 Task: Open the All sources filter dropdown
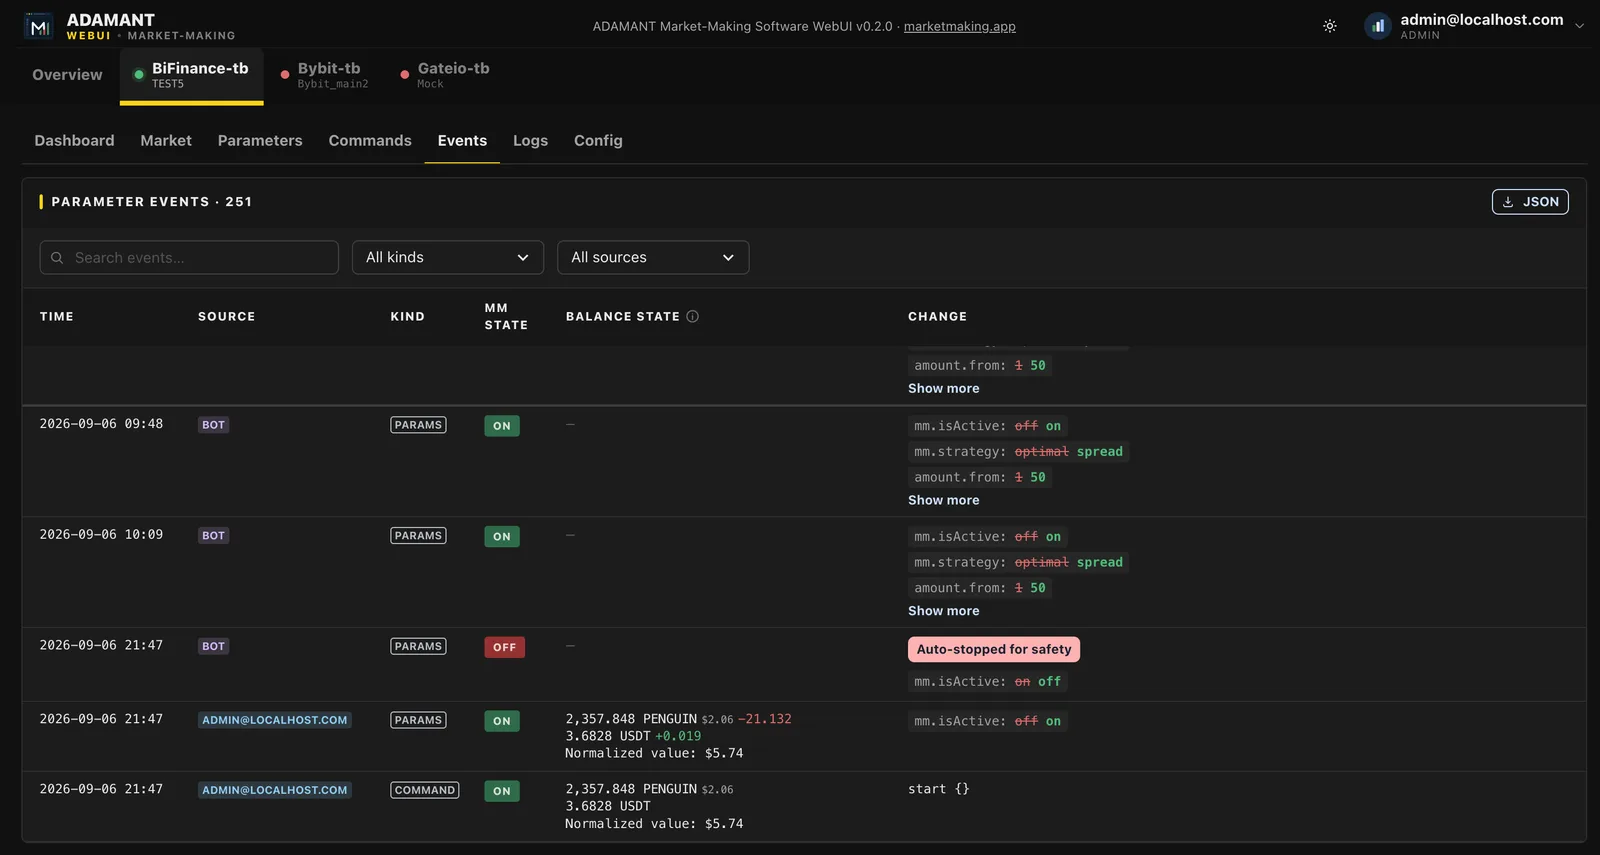pos(653,257)
